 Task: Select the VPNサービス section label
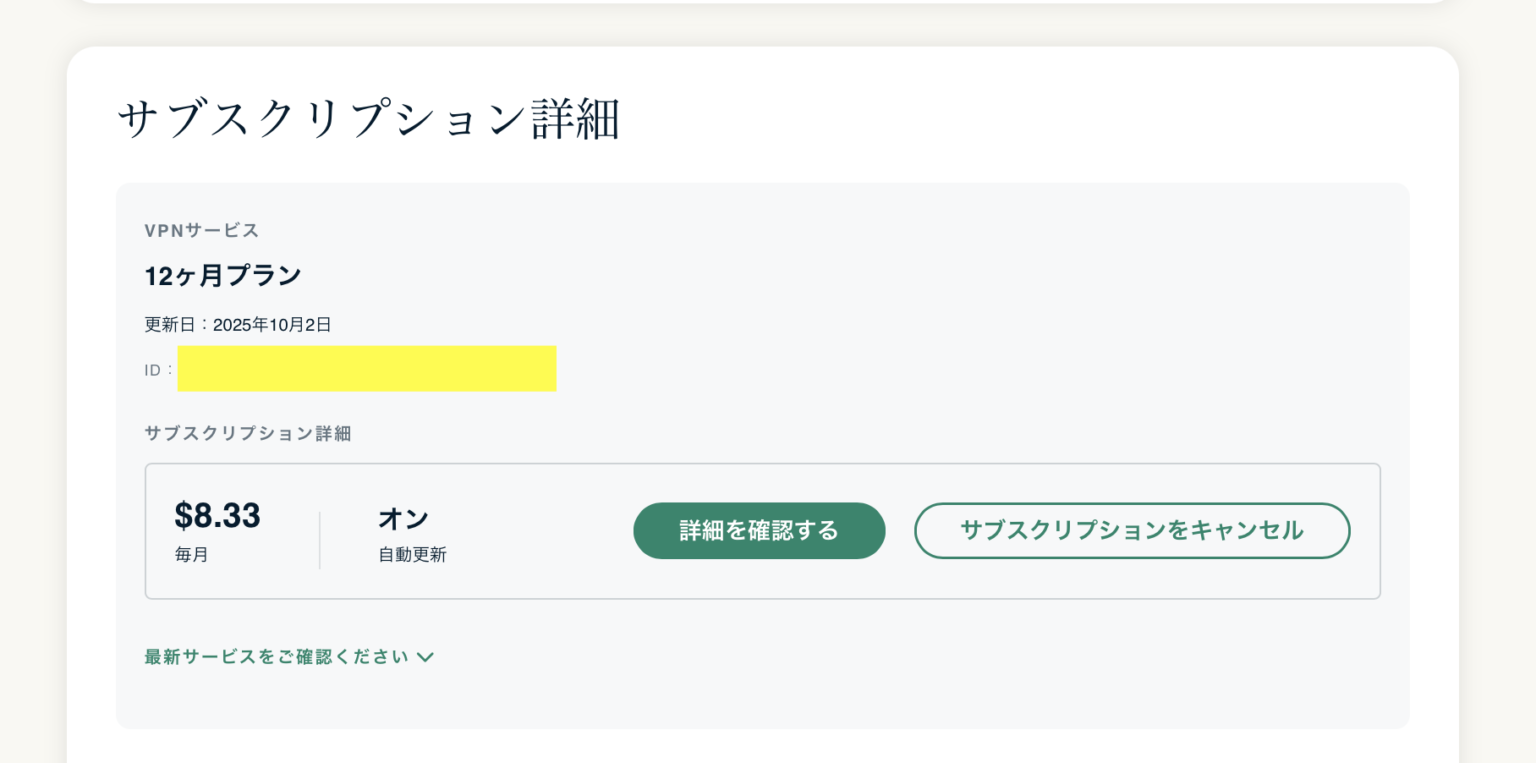tap(200, 230)
